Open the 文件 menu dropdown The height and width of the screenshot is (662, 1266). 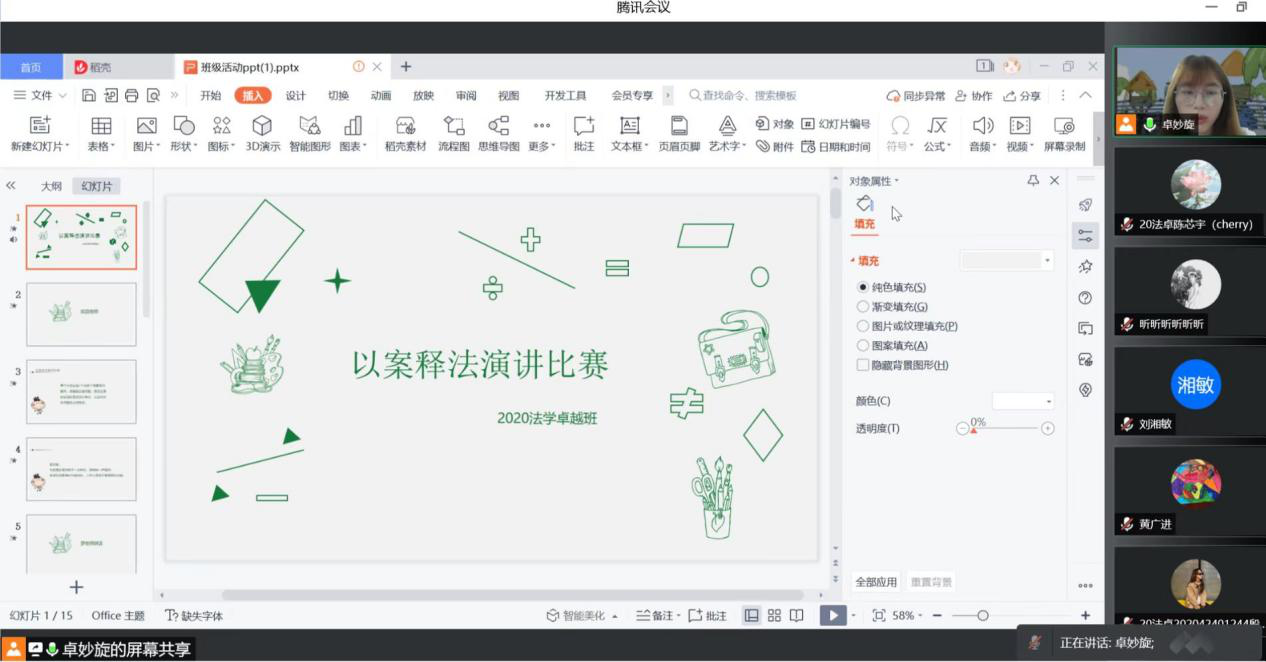[x=40, y=96]
